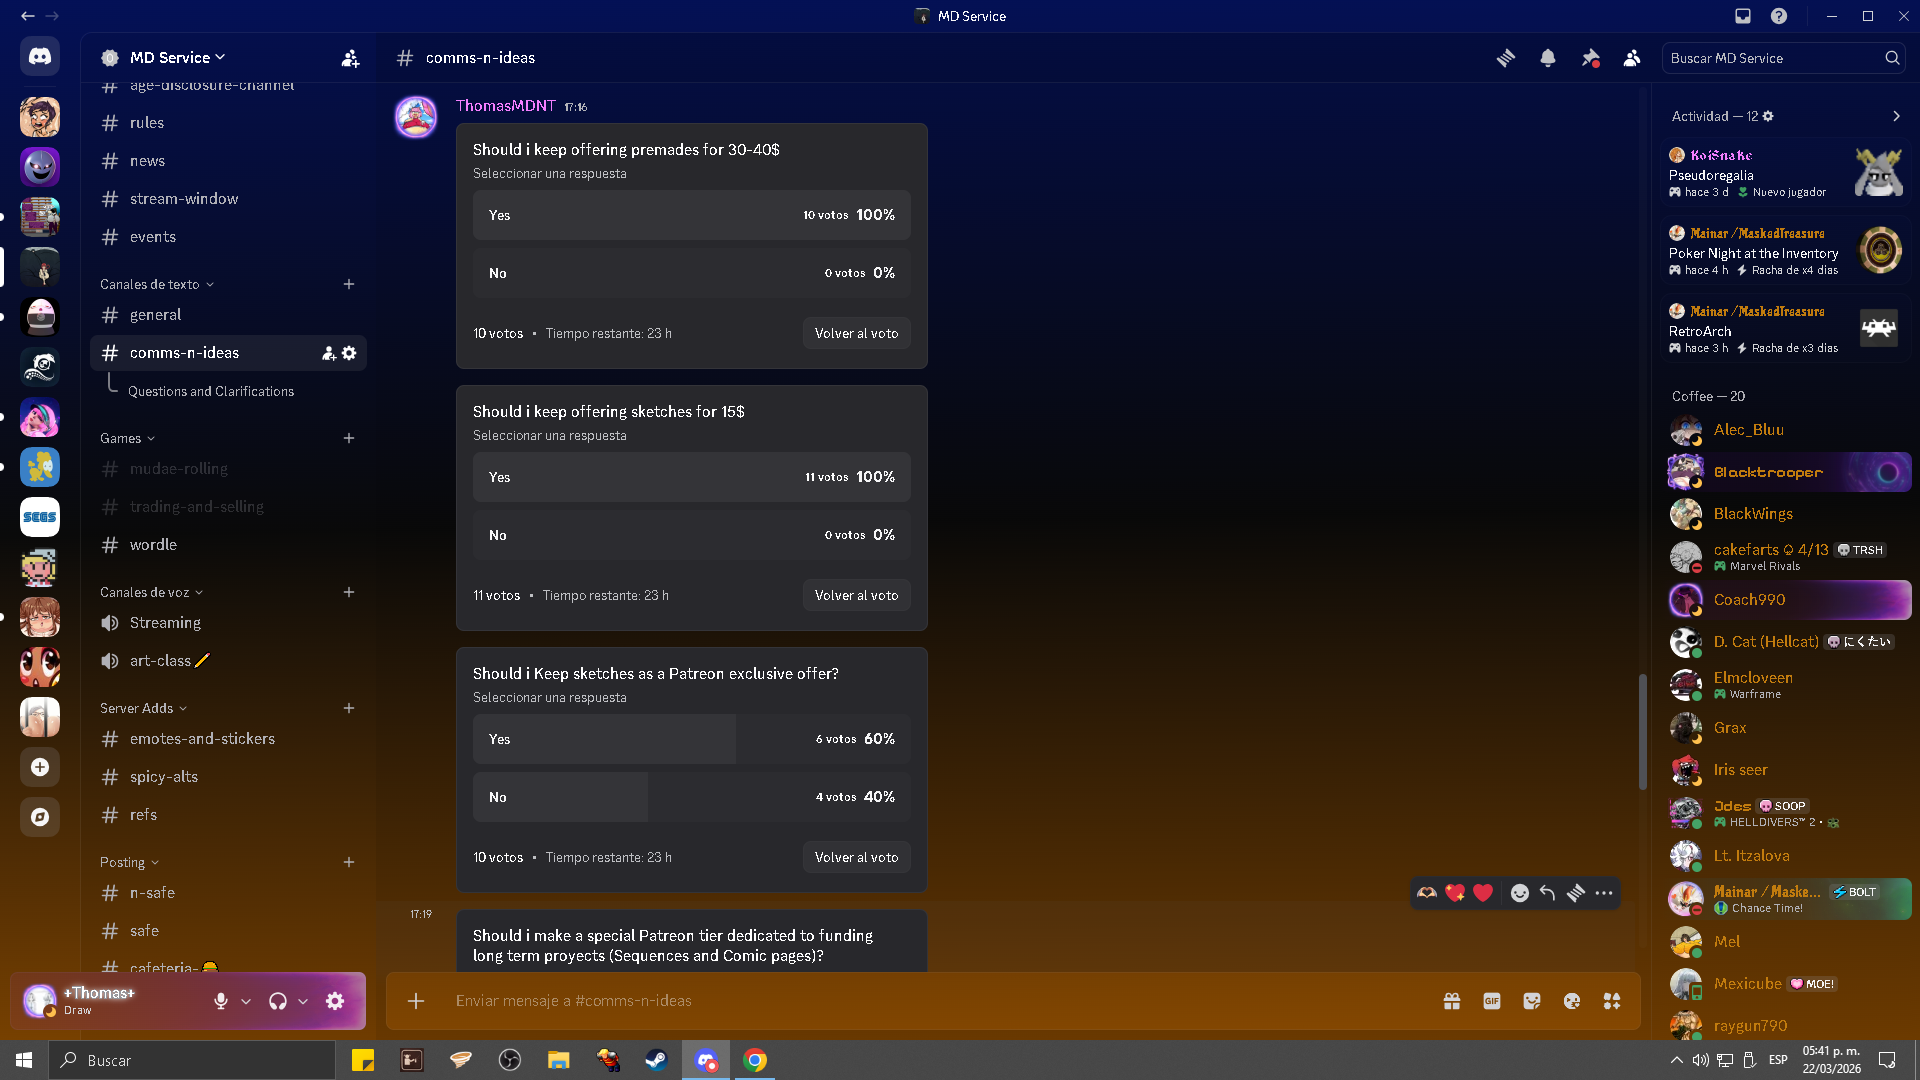Open the emoji picker in message bar

[x=1572, y=1001]
